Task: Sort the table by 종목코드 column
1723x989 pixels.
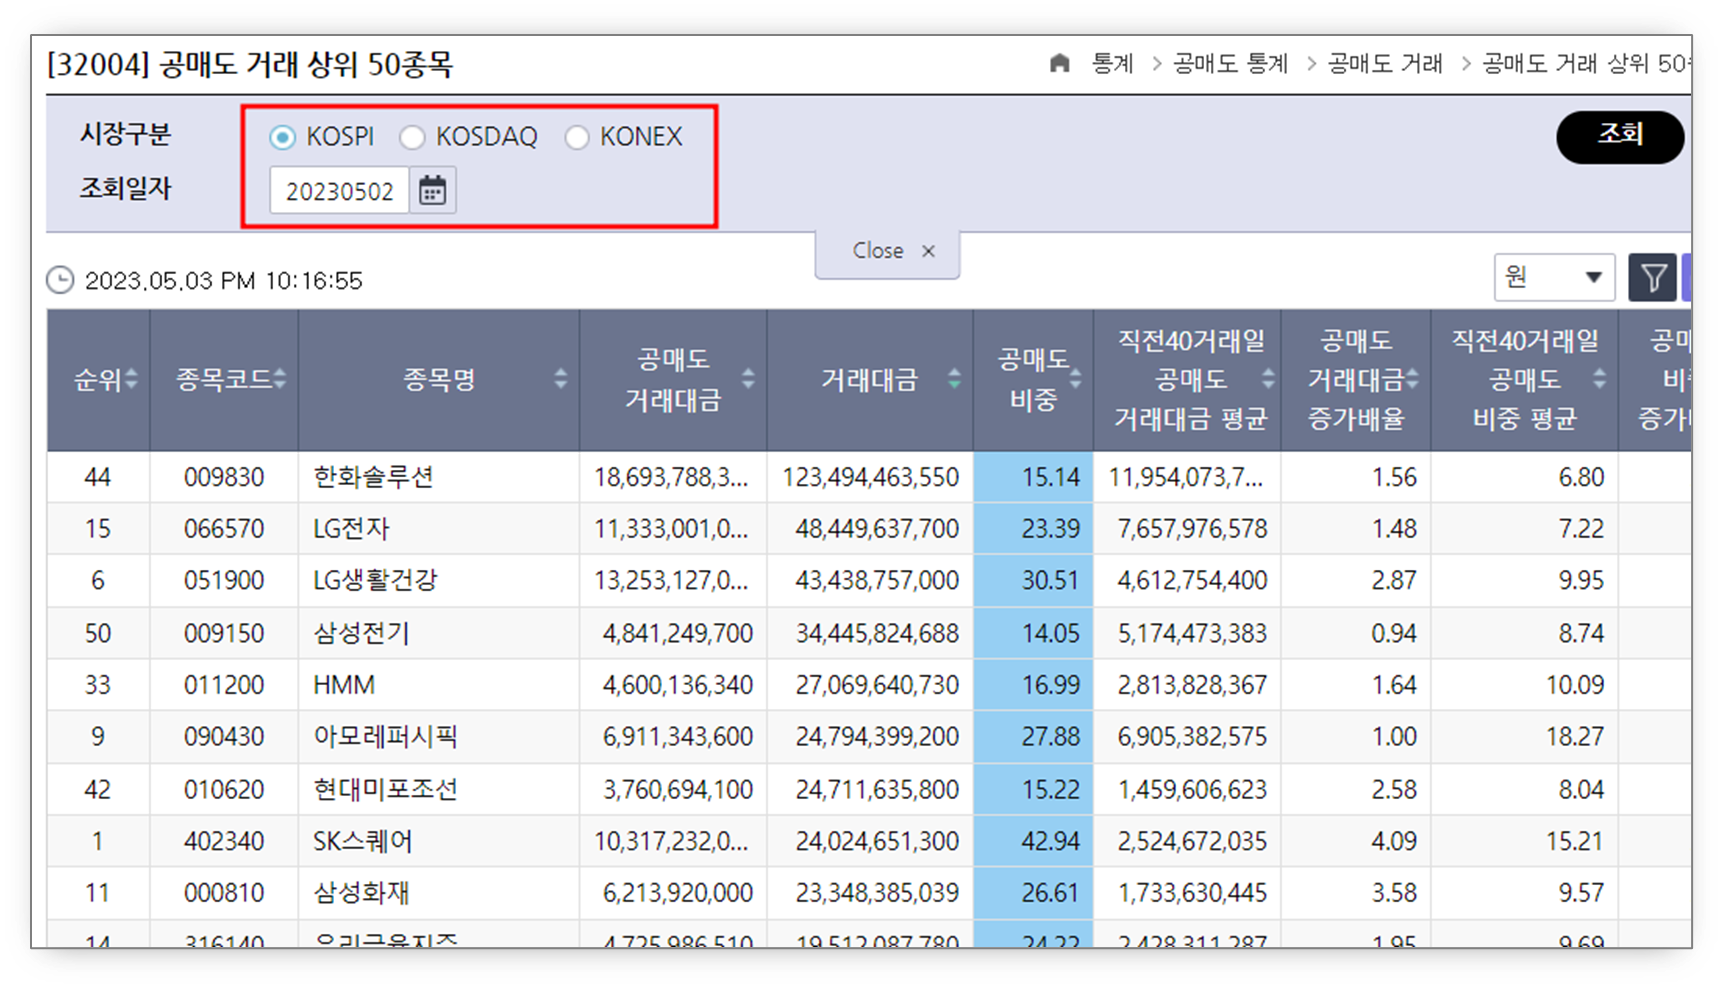Action: pyautogui.click(x=281, y=380)
